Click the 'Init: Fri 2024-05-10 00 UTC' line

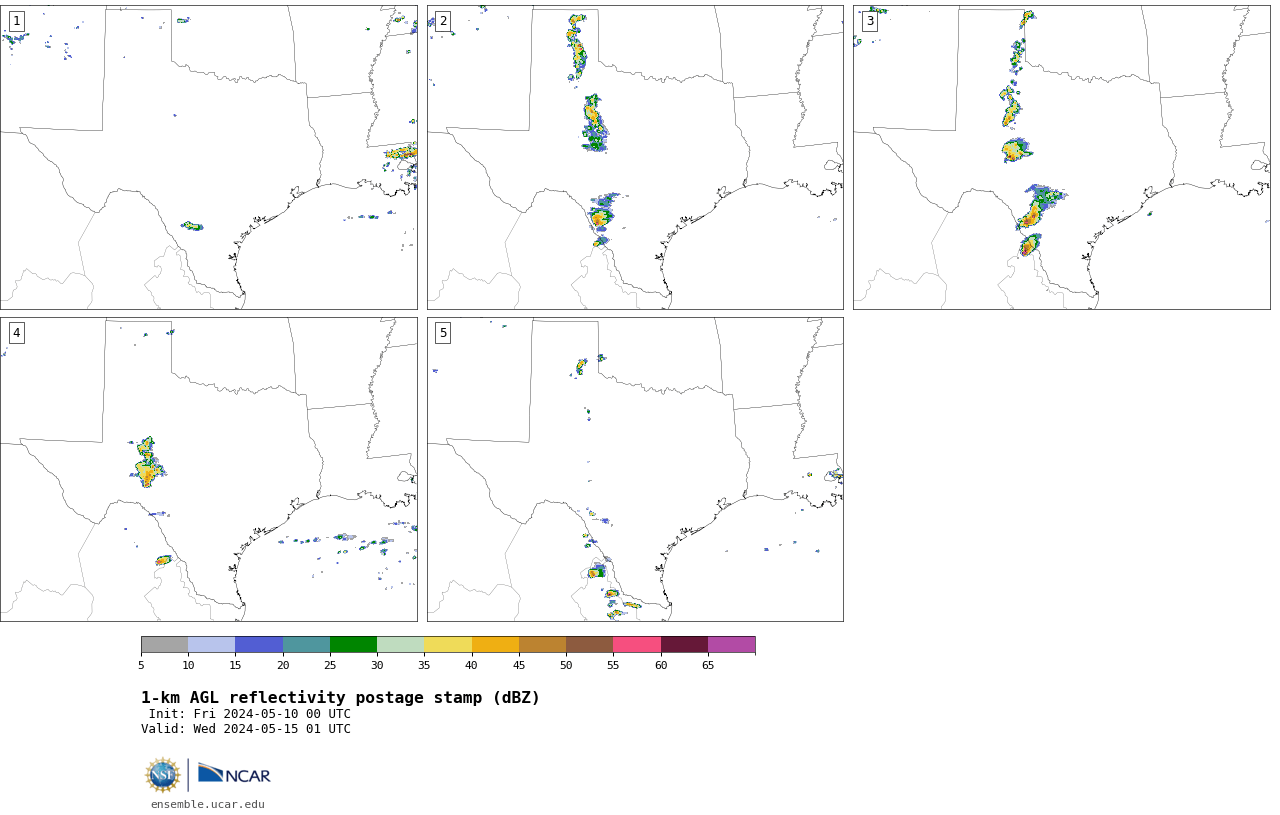point(250,714)
